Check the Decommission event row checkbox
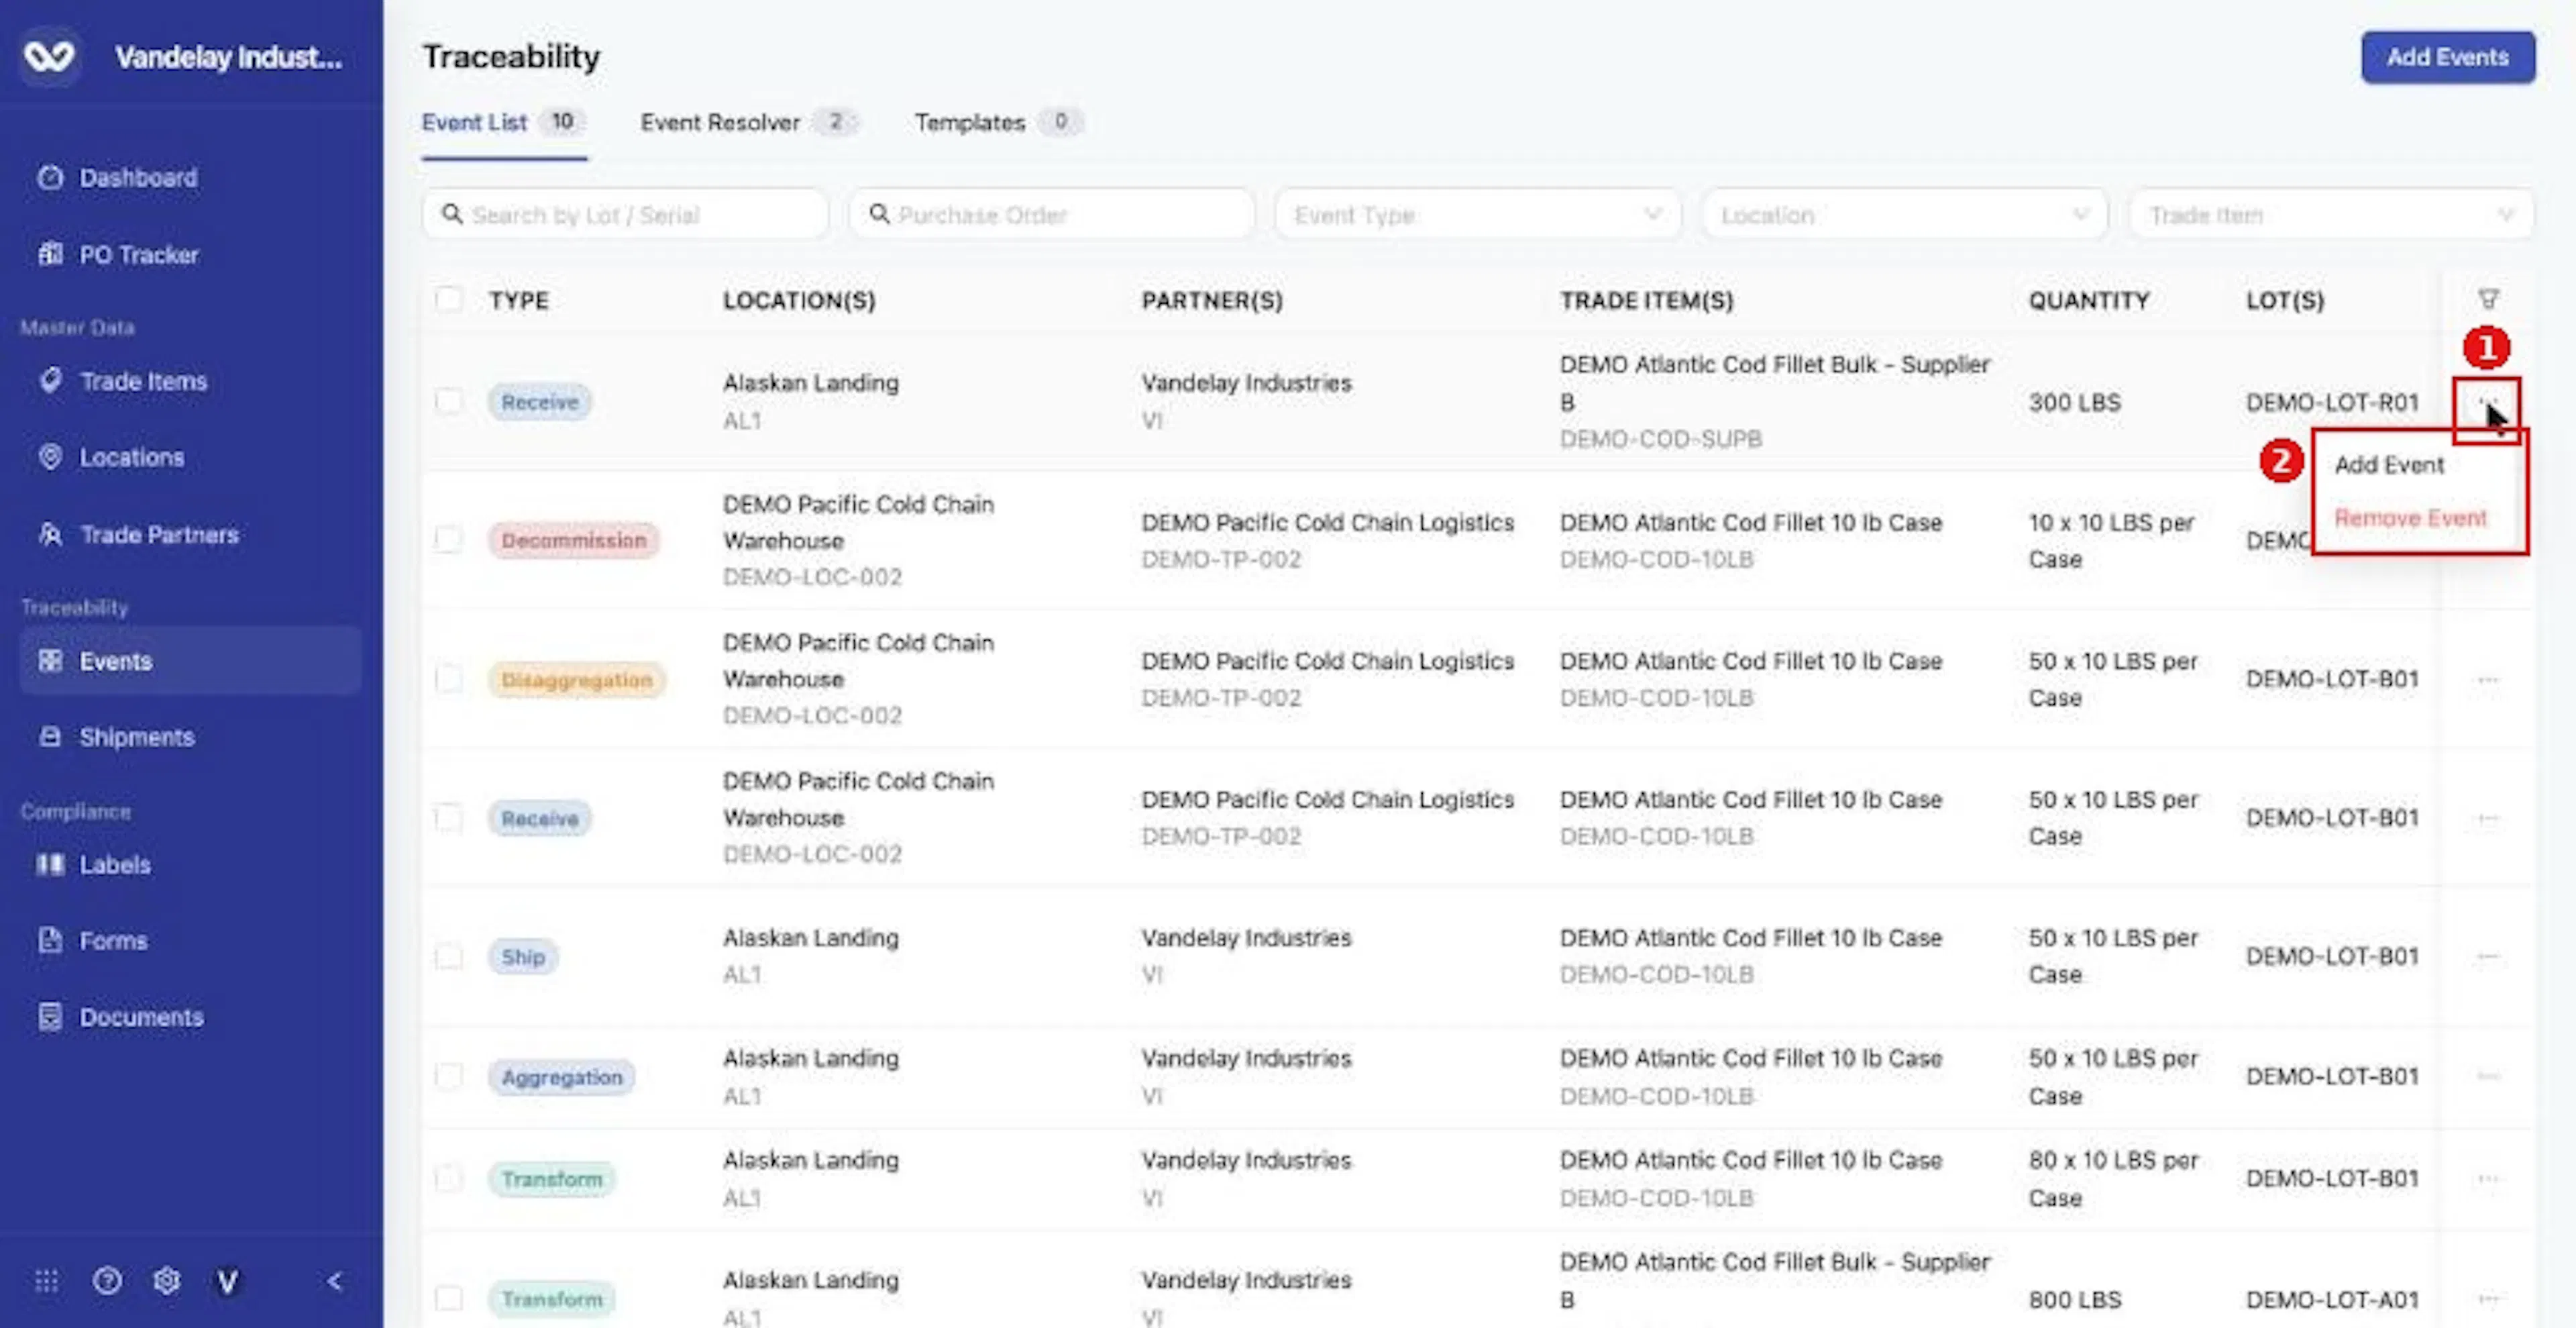The image size is (2576, 1328). coord(449,540)
